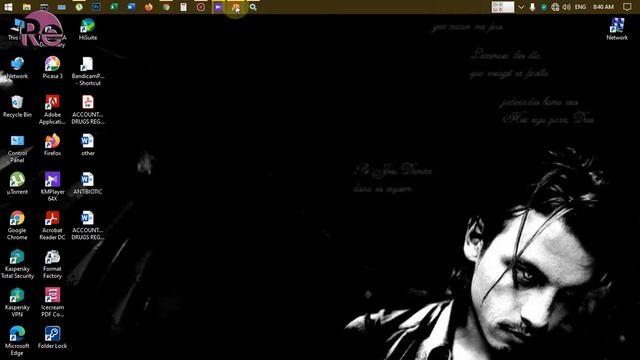Click the USB safely remove tray icon
Screen dimensions: 640x360
(532, 7)
